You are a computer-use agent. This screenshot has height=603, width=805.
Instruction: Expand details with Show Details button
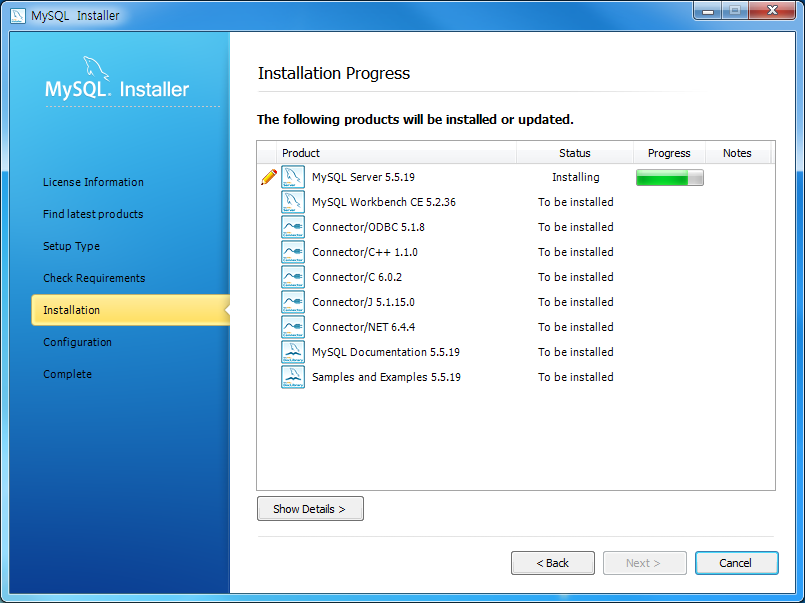click(310, 509)
